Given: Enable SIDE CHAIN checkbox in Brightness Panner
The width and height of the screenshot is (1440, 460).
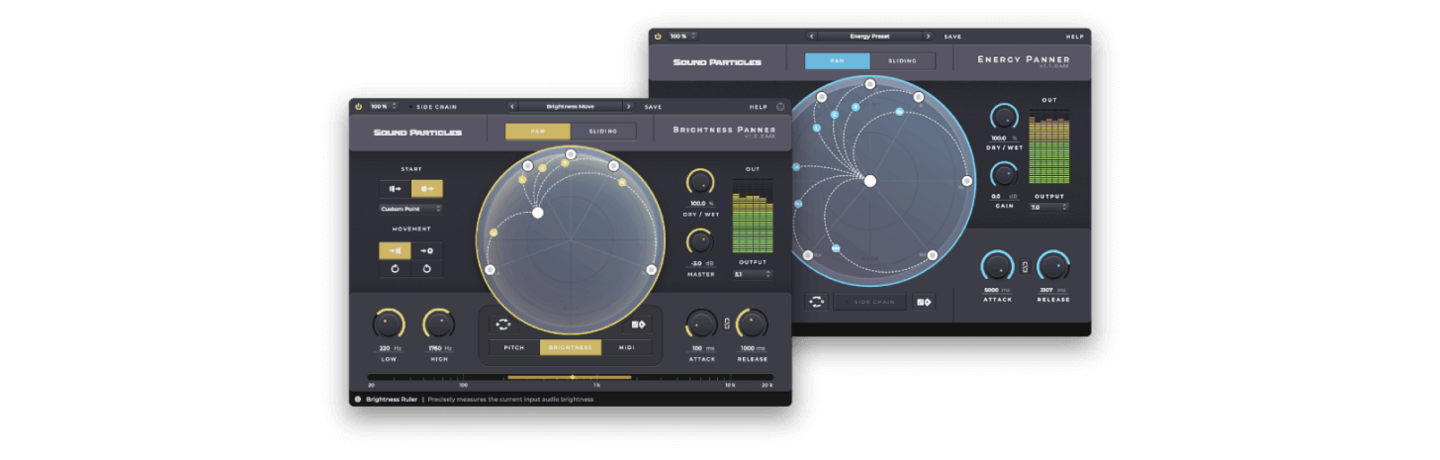Looking at the screenshot, I should 410,106.
